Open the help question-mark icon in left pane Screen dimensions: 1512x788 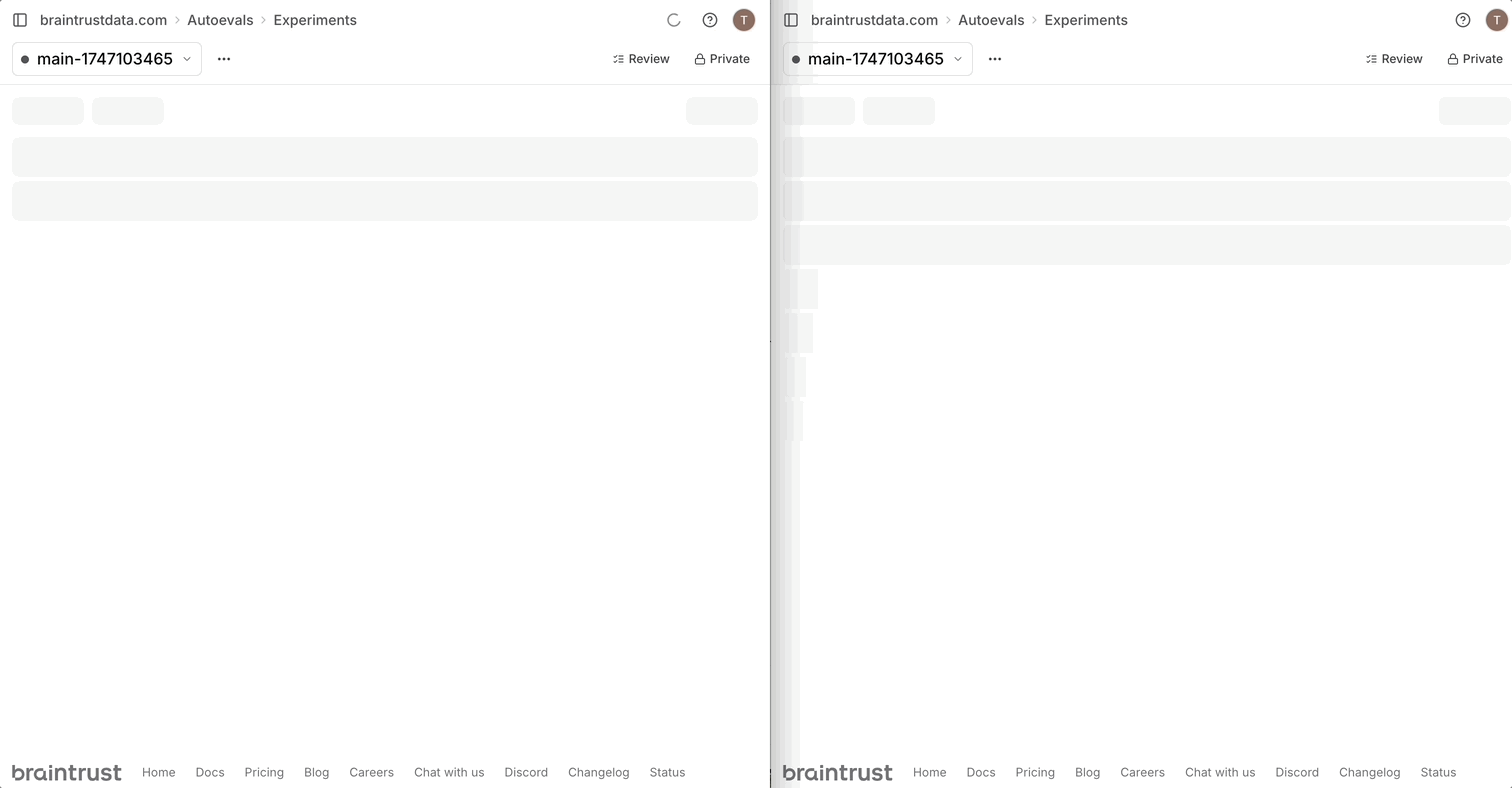710,20
